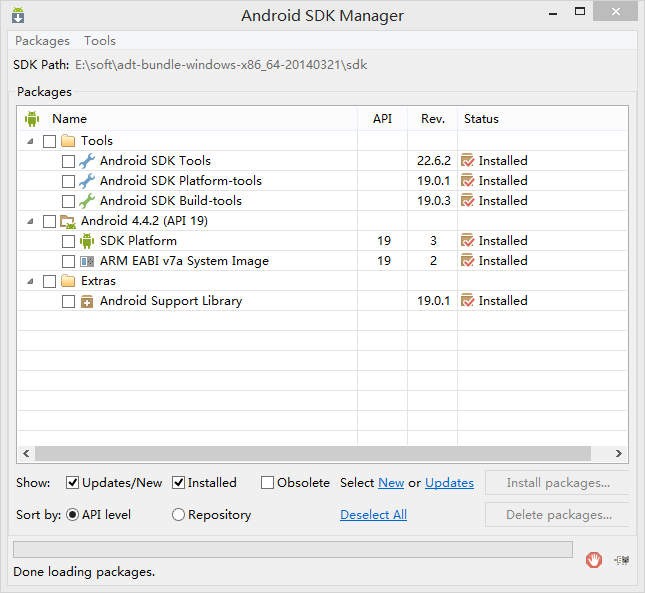Click the red stop hand icon

pos(594,560)
